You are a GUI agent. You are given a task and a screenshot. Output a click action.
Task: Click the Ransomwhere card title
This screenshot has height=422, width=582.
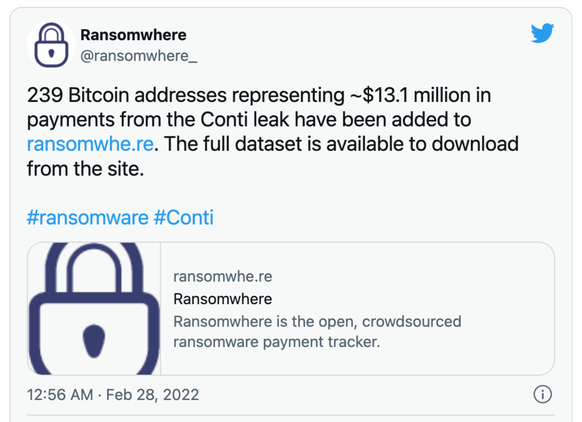click(x=223, y=299)
